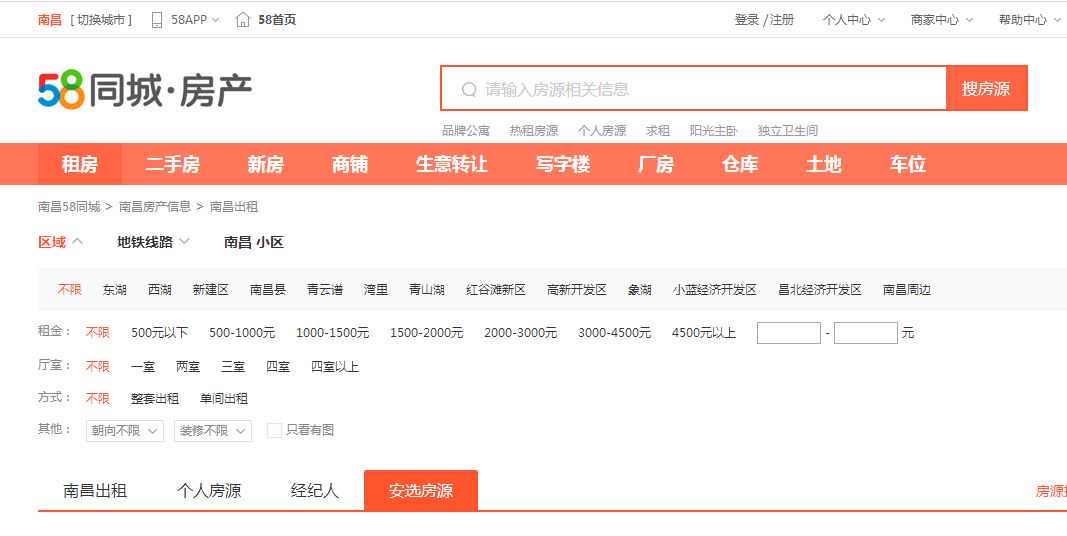Click the magnifier icon in search box
The image size is (1067, 536).
point(469,90)
